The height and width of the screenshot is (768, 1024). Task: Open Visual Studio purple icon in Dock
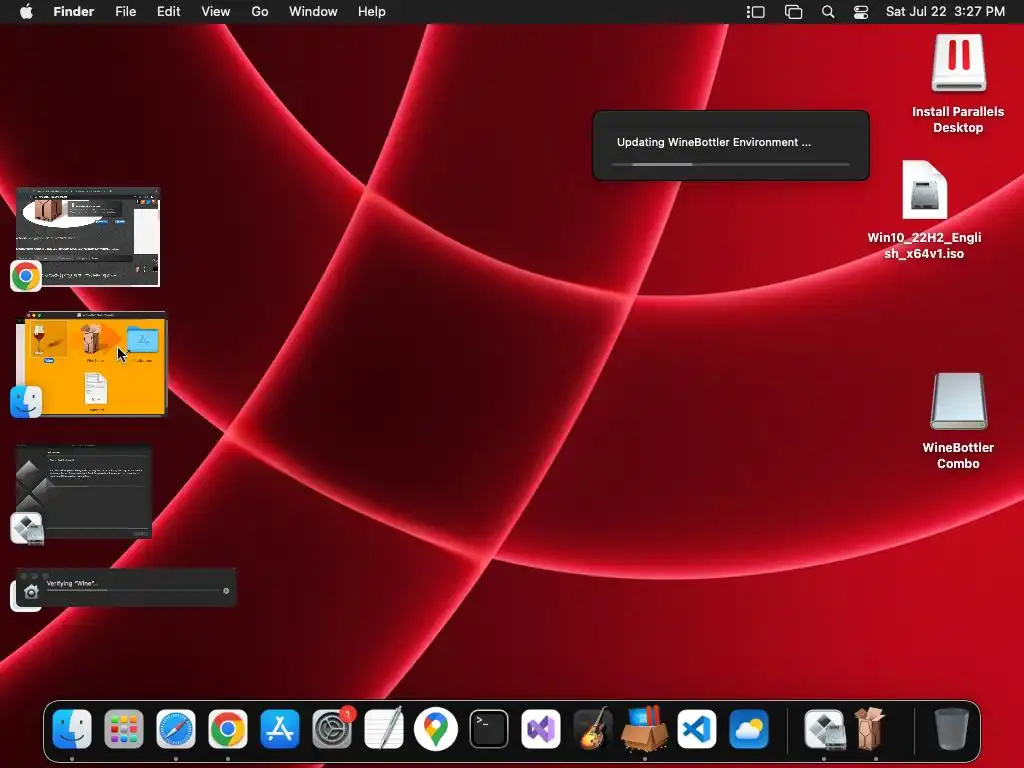540,729
